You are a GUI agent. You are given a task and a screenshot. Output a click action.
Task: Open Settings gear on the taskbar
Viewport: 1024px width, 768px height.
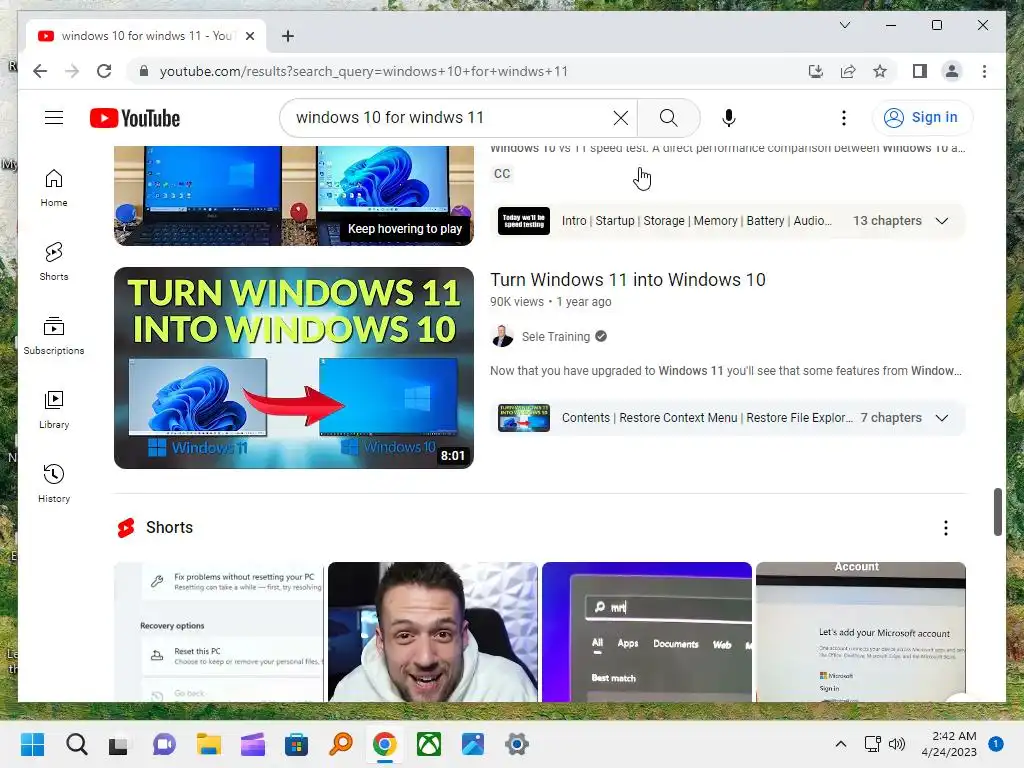tap(517, 744)
